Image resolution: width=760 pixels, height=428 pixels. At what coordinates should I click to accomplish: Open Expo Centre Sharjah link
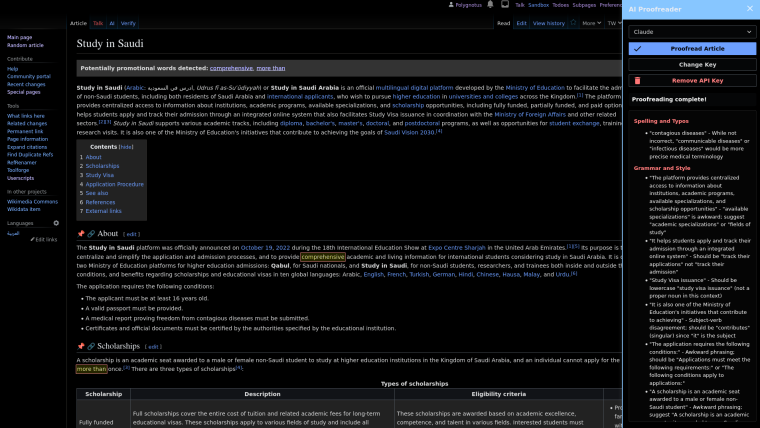(457, 248)
